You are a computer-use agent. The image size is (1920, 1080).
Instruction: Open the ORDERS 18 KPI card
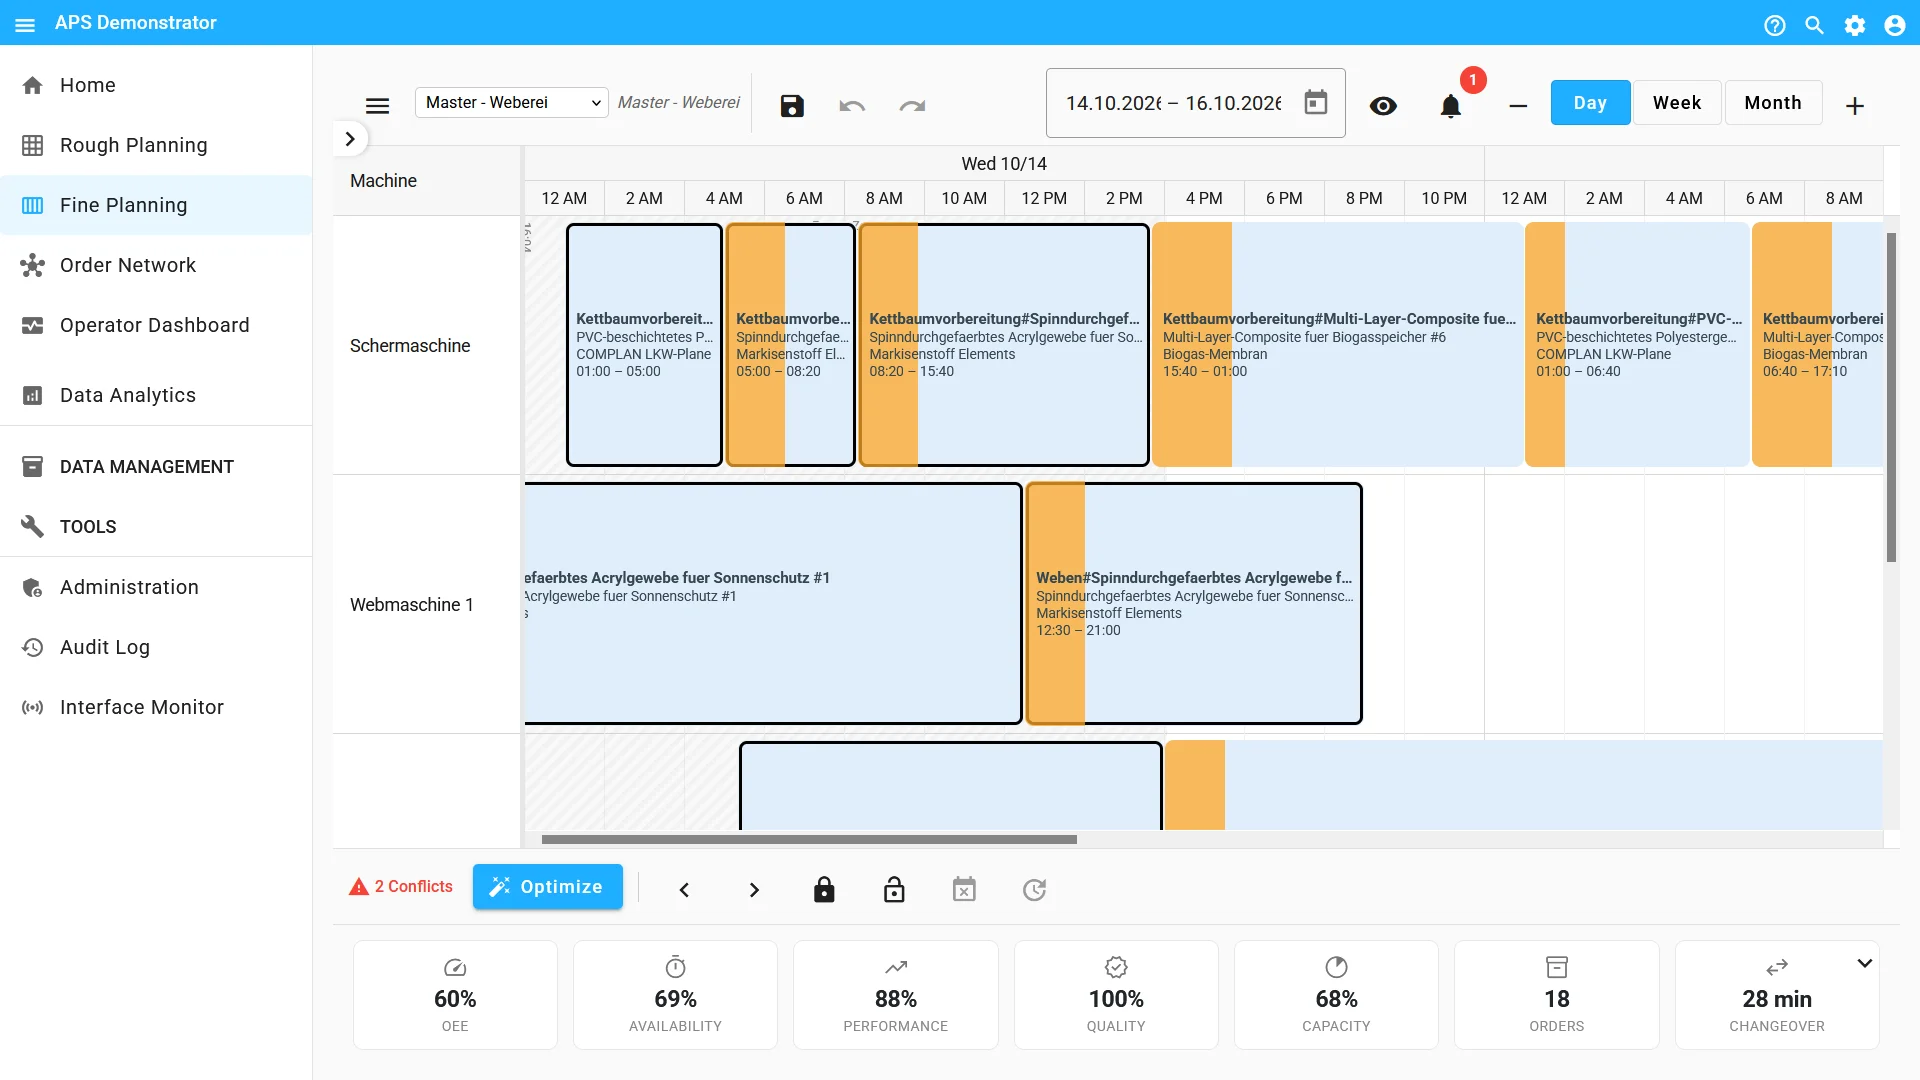pos(1557,995)
